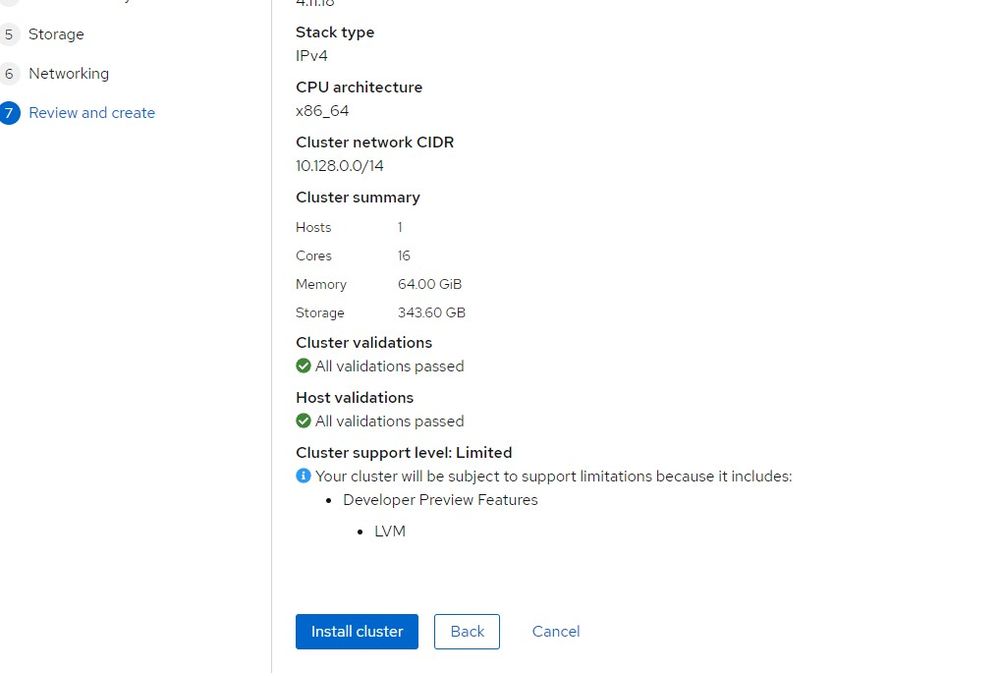The width and height of the screenshot is (1000, 676).
Task: Click the Cluster support level: Limited heading
Action: [404, 452]
